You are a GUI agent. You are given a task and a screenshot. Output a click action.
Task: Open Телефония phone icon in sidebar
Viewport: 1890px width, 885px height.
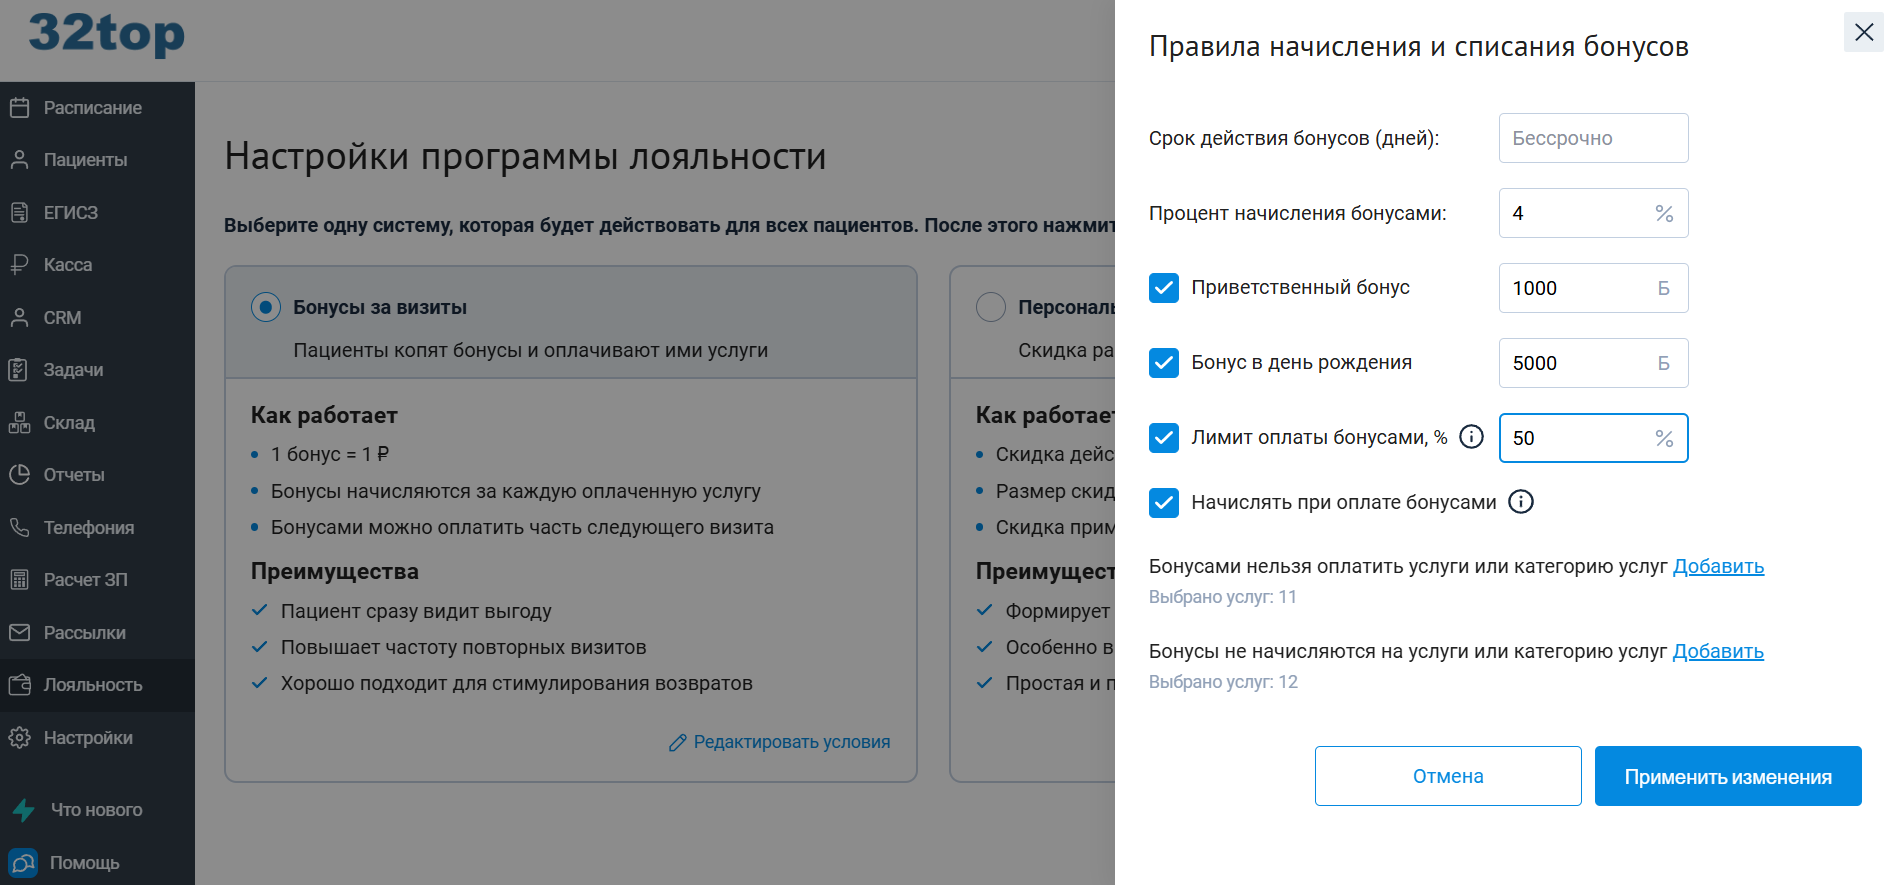20,527
